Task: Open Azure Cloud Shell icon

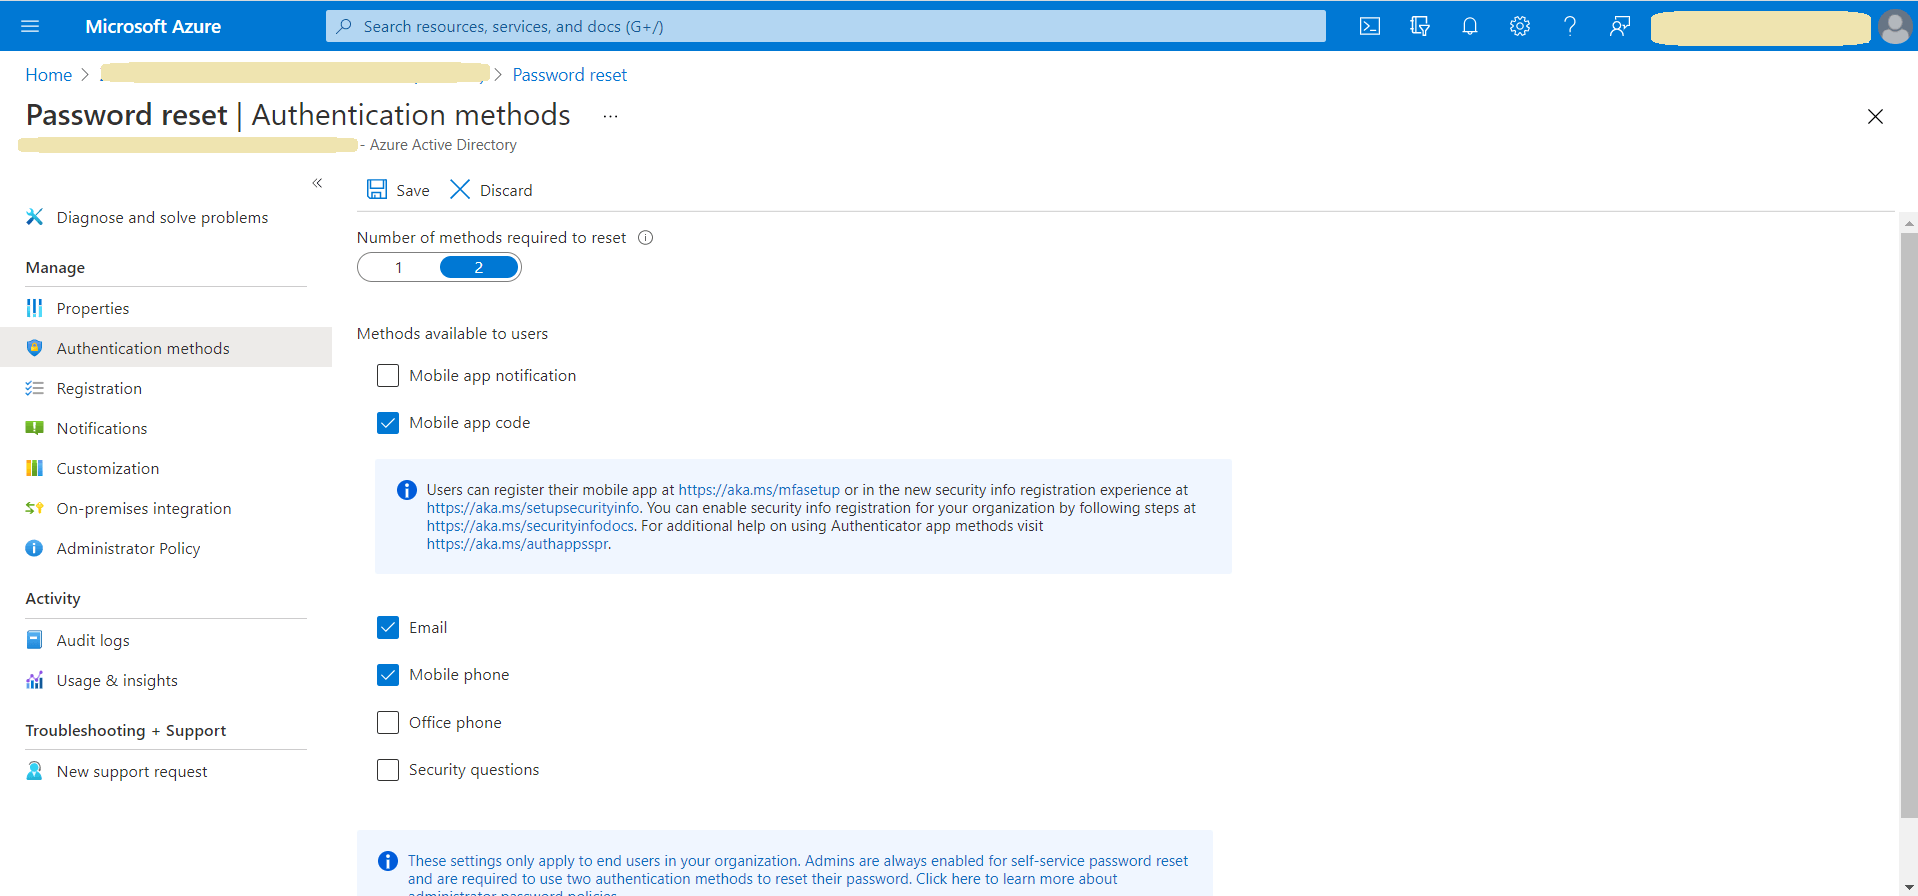Action: 1369,26
